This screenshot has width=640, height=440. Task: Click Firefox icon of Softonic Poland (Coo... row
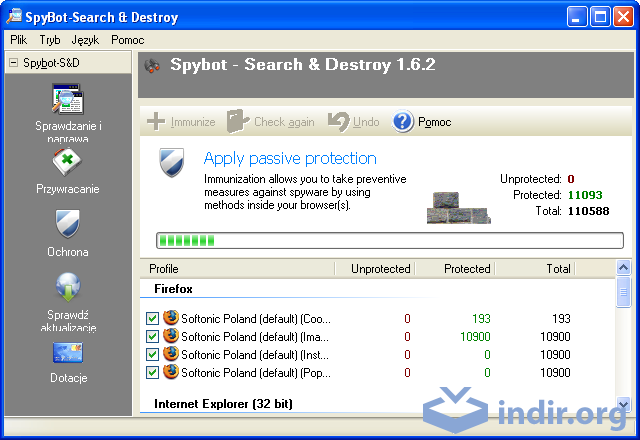(171, 318)
